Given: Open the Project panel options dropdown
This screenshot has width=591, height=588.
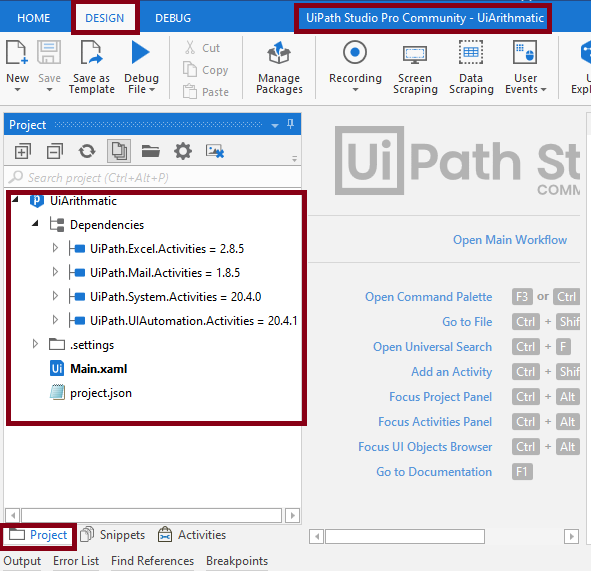Looking at the screenshot, I should (x=275, y=126).
